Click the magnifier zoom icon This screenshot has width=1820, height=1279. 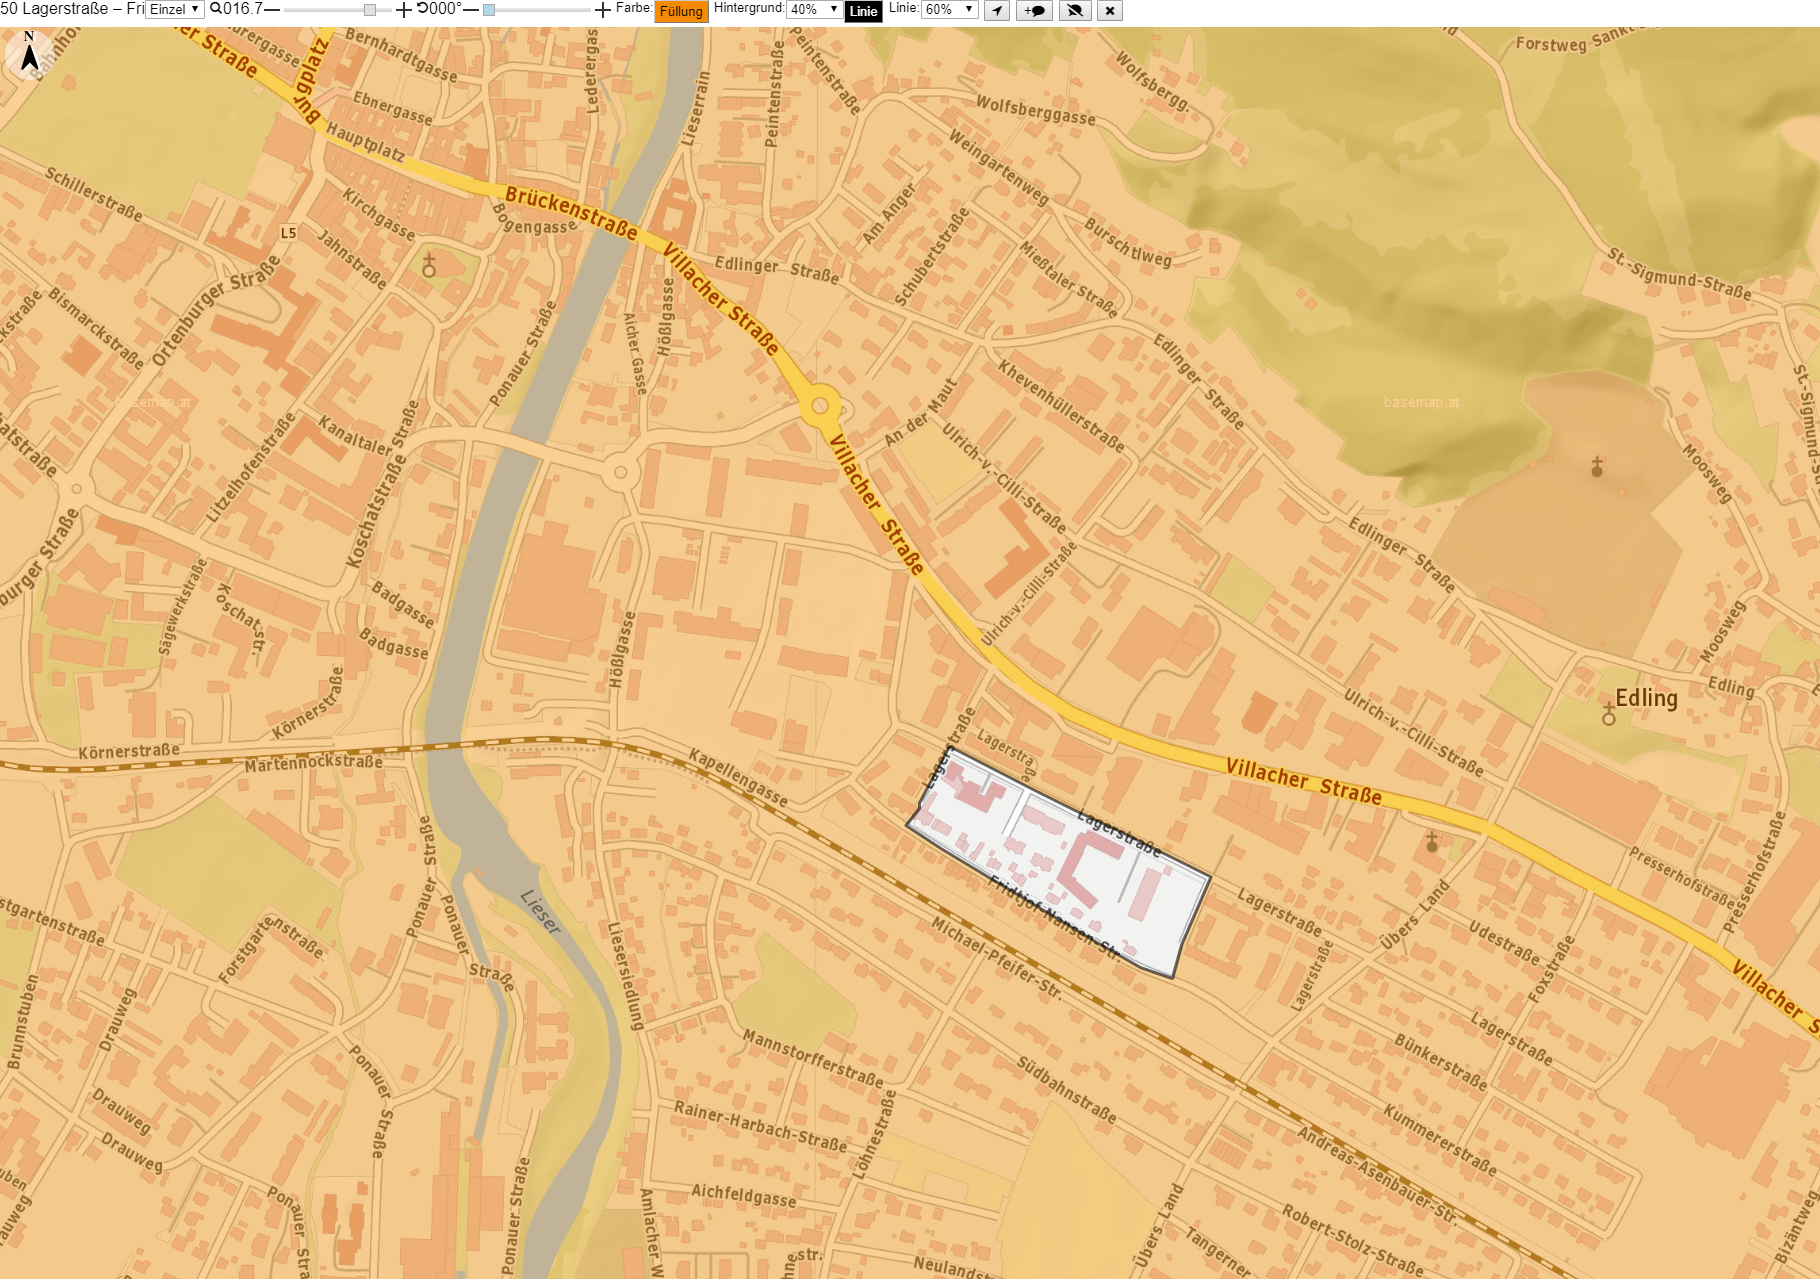tap(215, 9)
